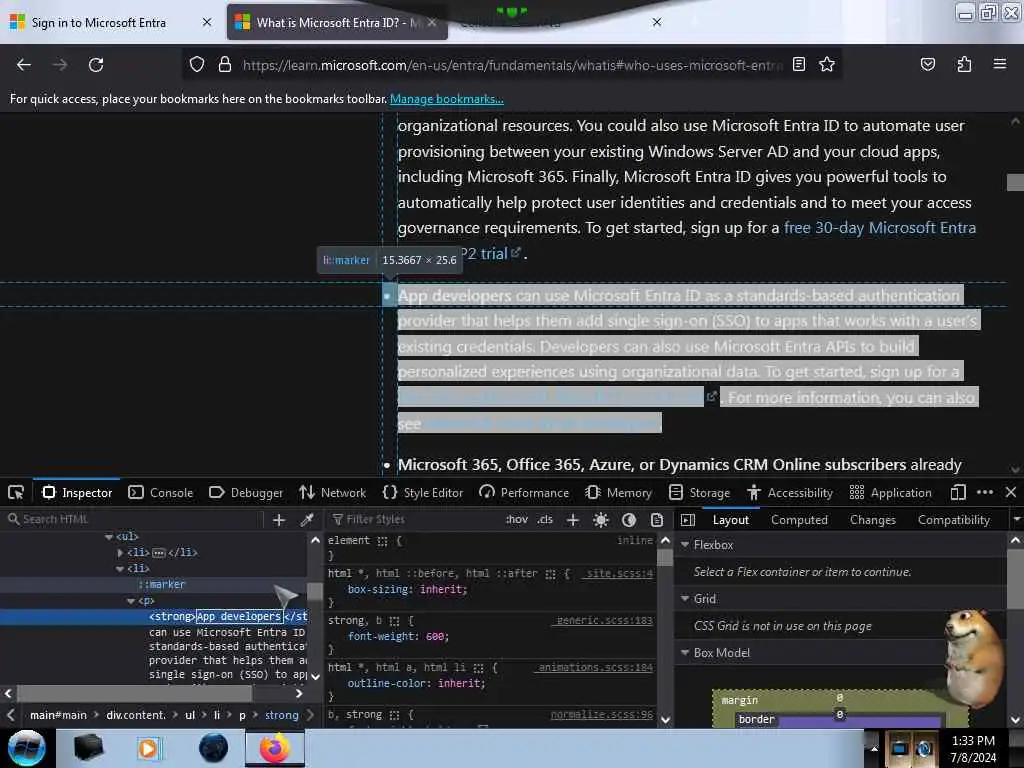The image size is (1024, 768).
Task: Open the tracking protection shield icon
Action: click(197, 65)
